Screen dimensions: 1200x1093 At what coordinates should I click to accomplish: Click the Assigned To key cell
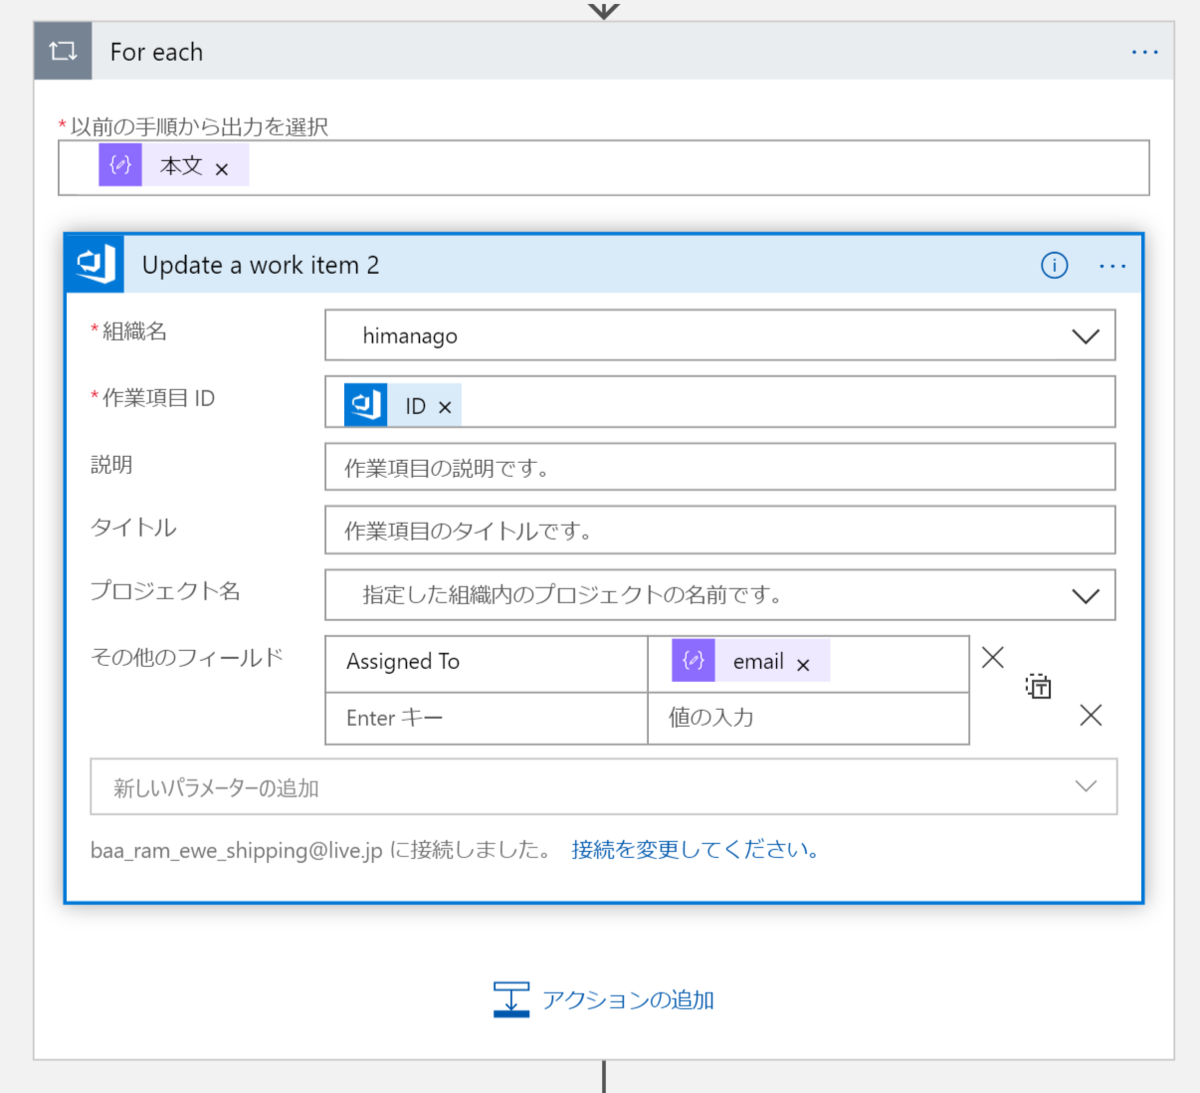point(486,663)
